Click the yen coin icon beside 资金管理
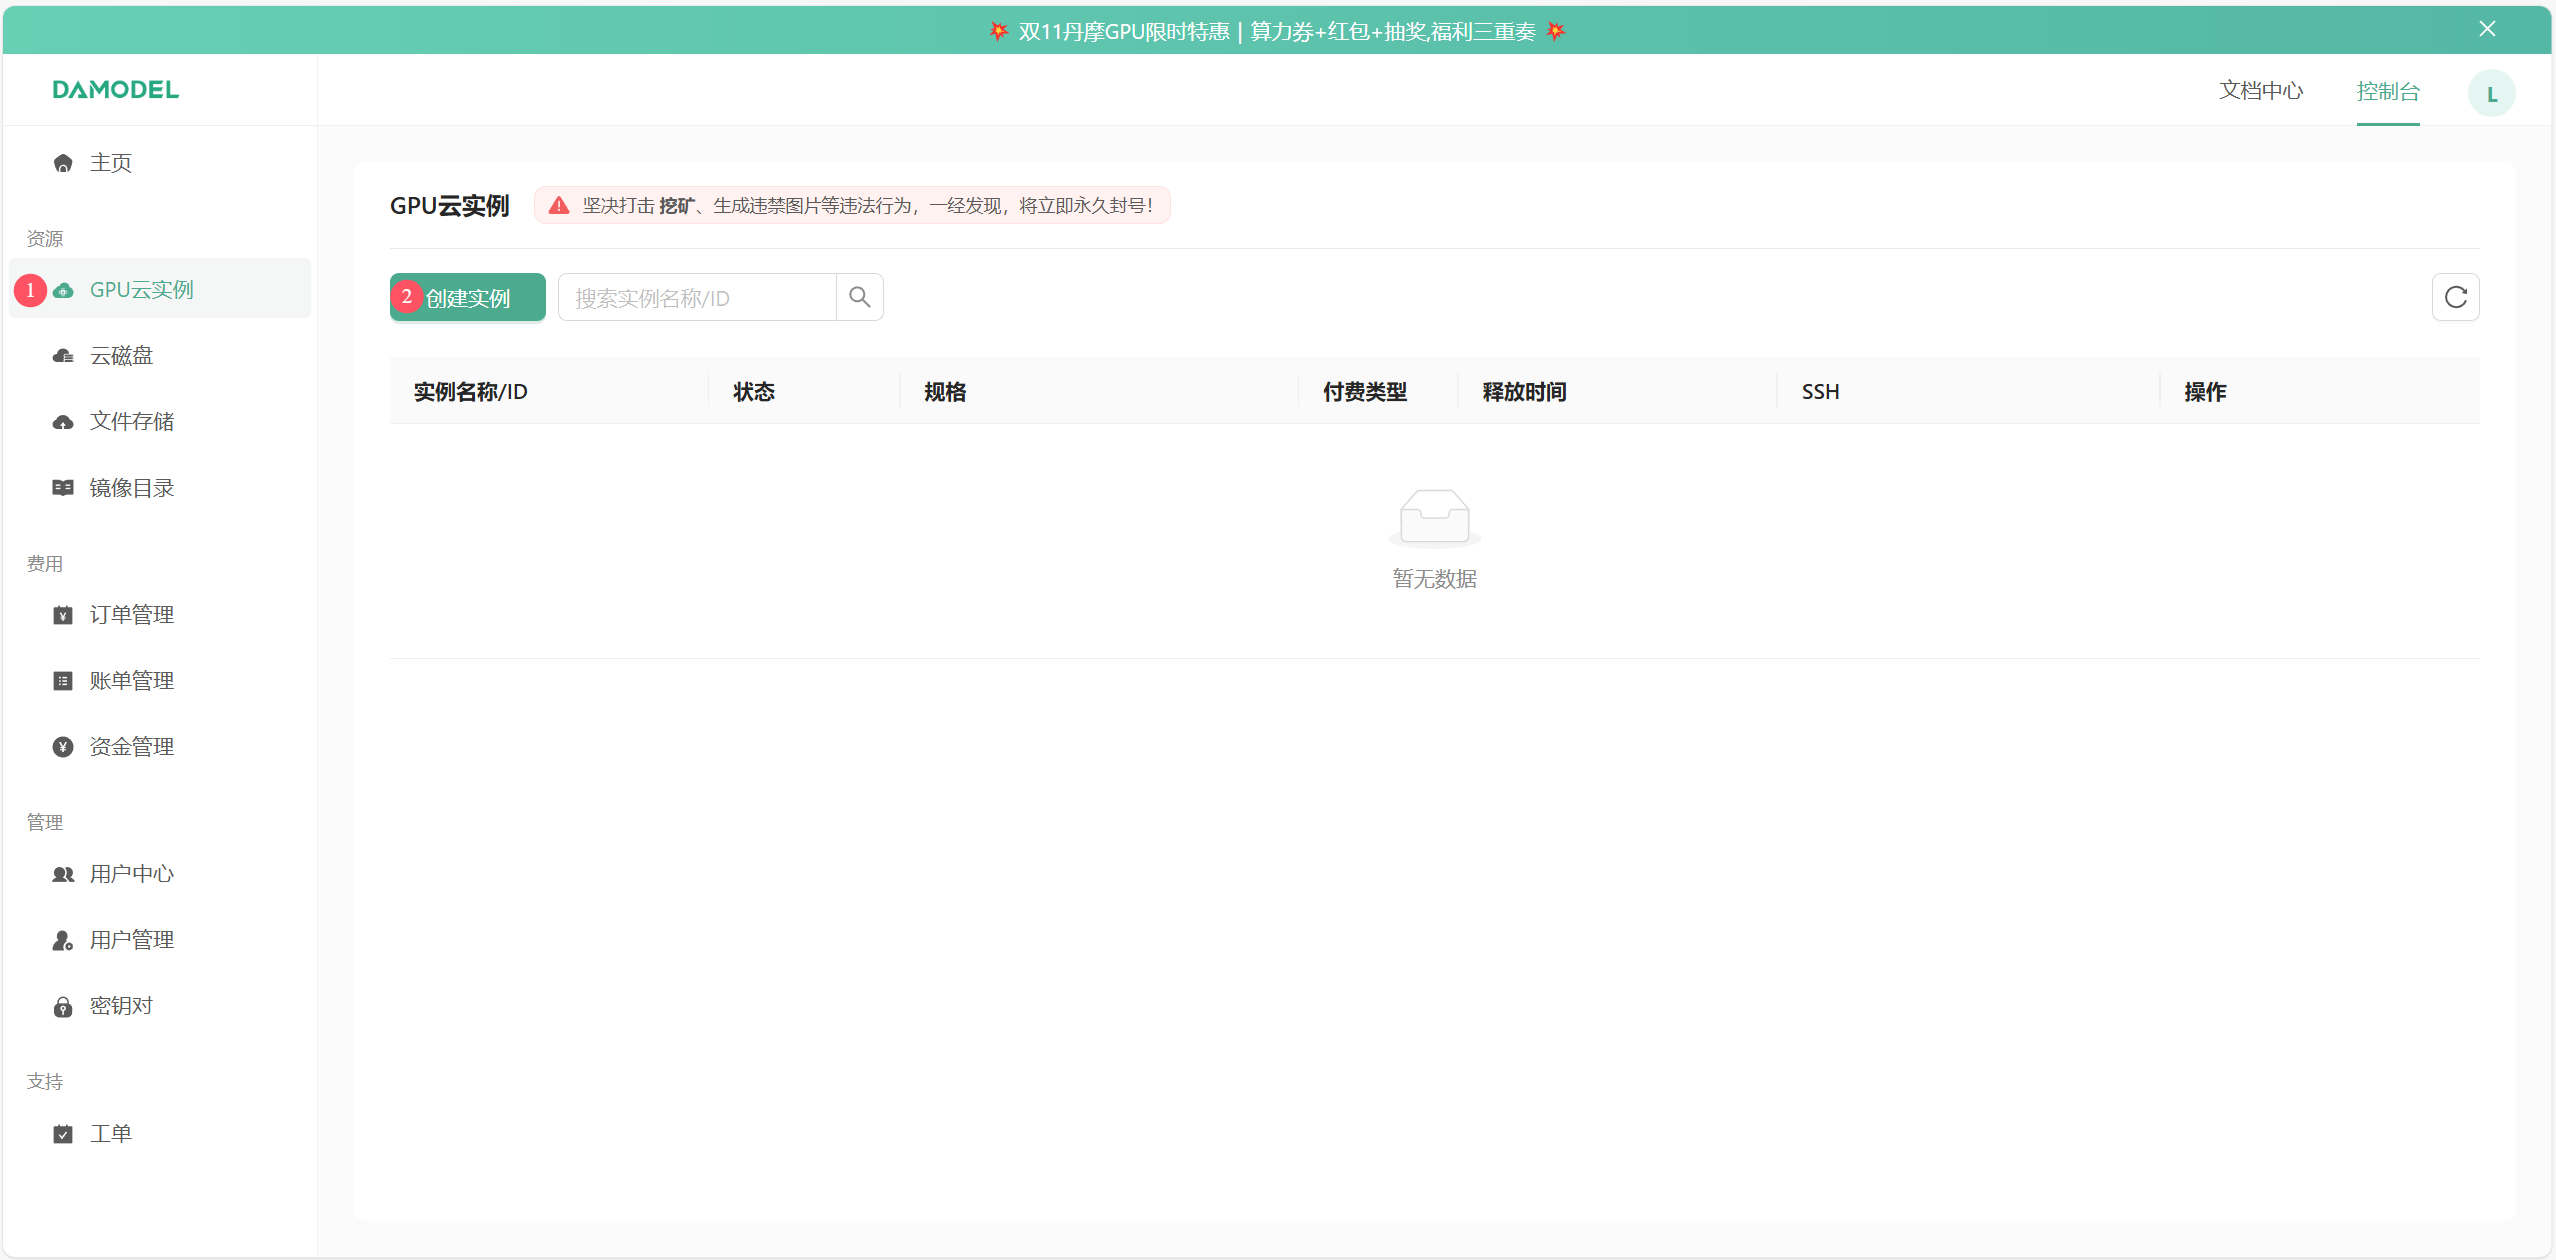This screenshot has height=1260, width=2556. (63, 747)
